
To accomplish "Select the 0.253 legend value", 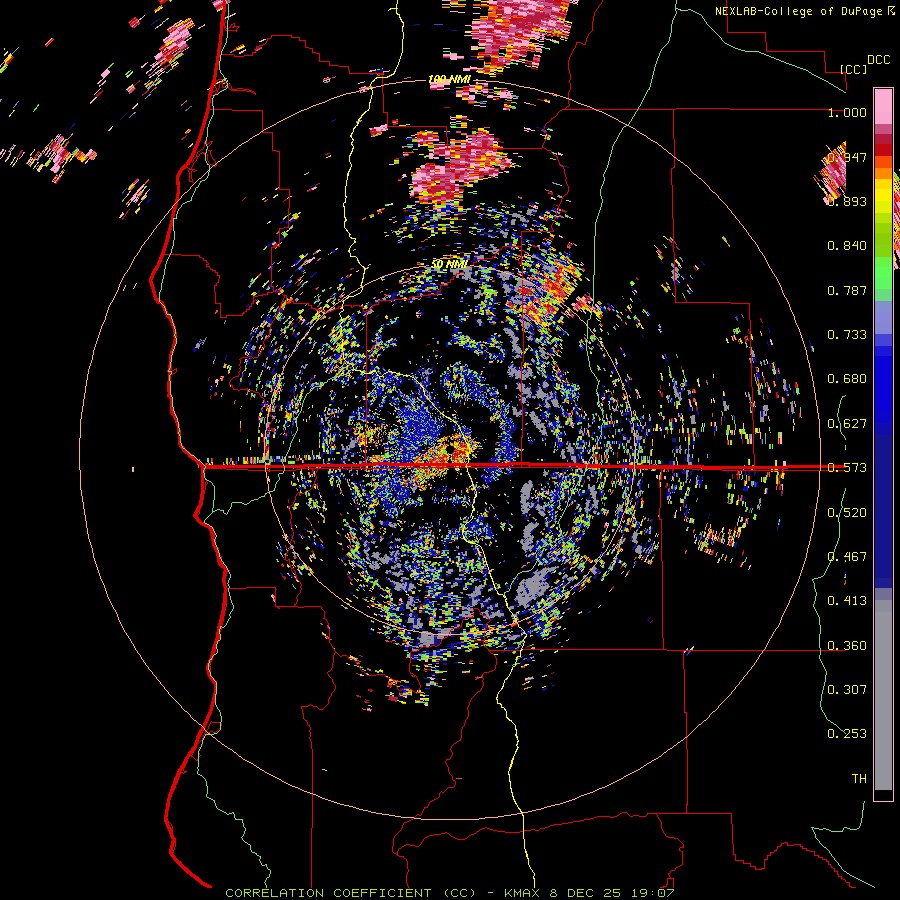I will tap(847, 734).
